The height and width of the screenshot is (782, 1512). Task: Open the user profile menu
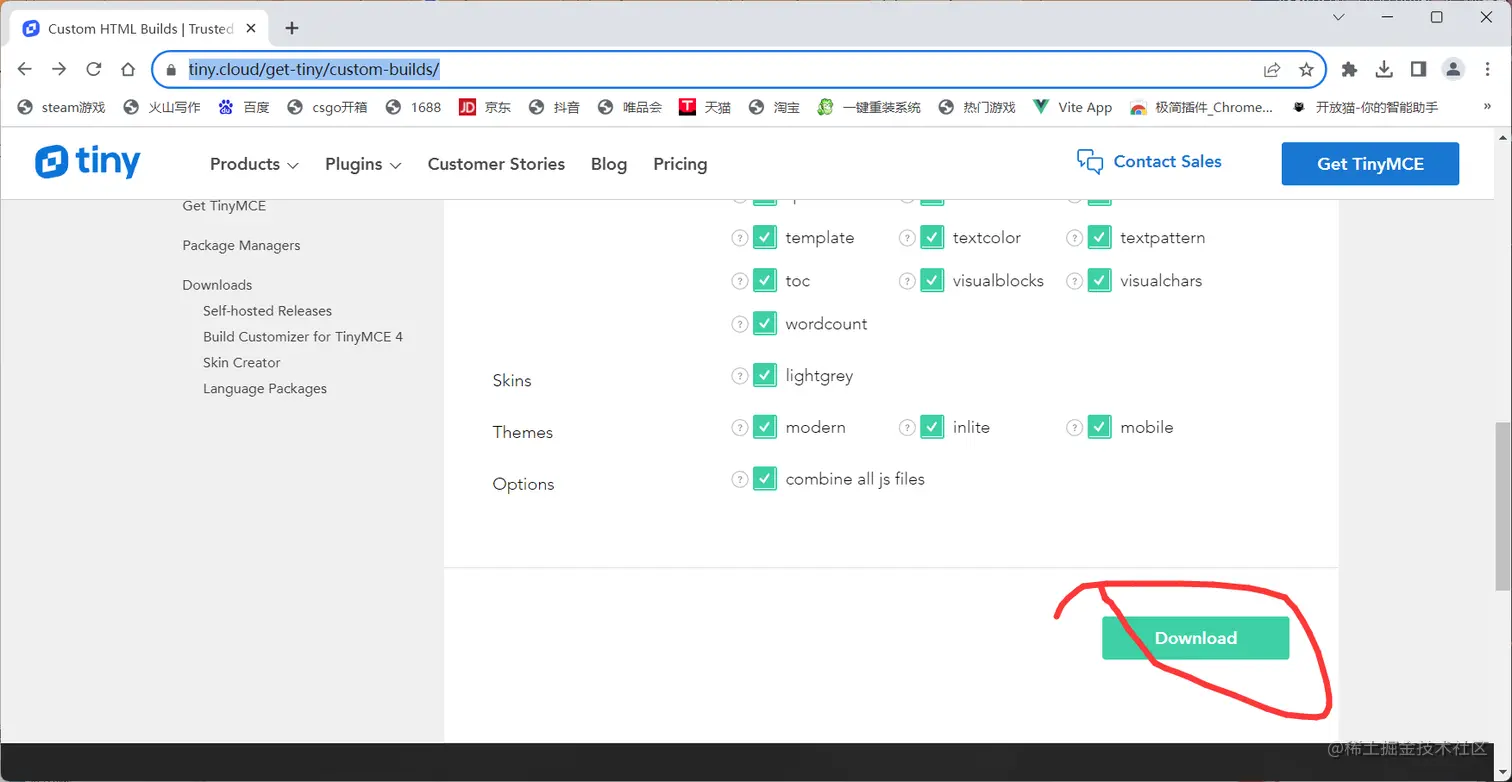[1452, 69]
